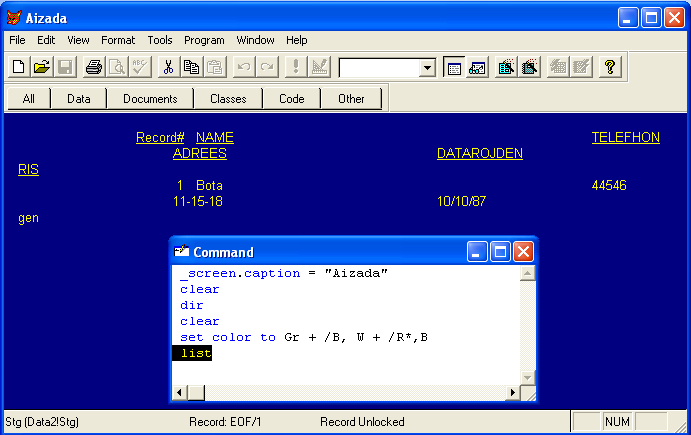The image size is (691, 435).
Task: Print with the printer icon
Action: [x=93, y=67]
